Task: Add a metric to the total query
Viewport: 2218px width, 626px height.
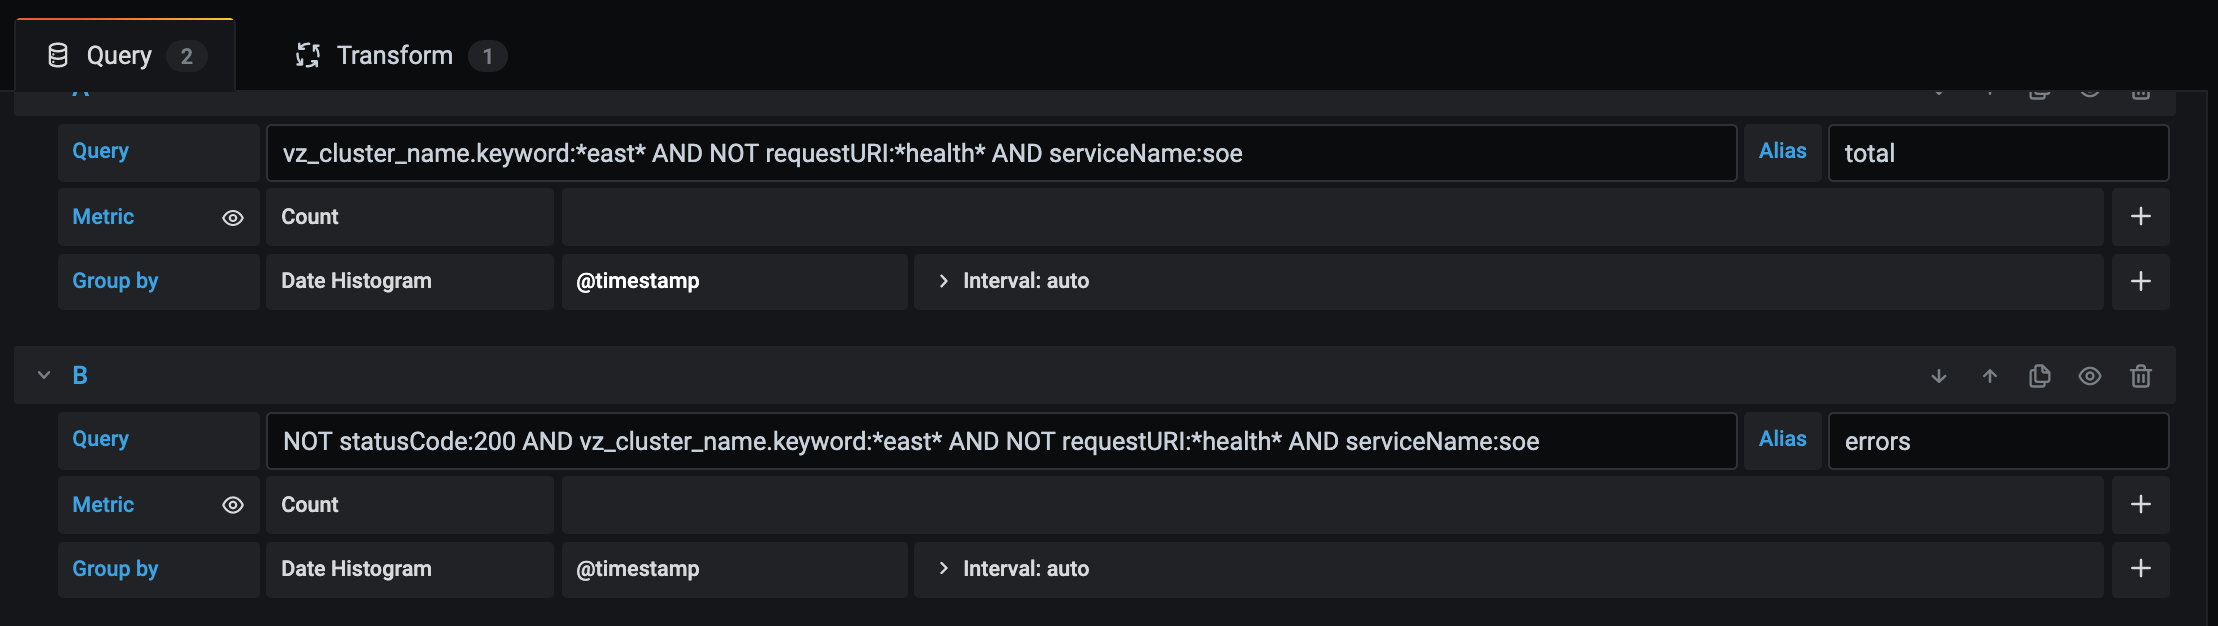Action: [x=2141, y=217]
